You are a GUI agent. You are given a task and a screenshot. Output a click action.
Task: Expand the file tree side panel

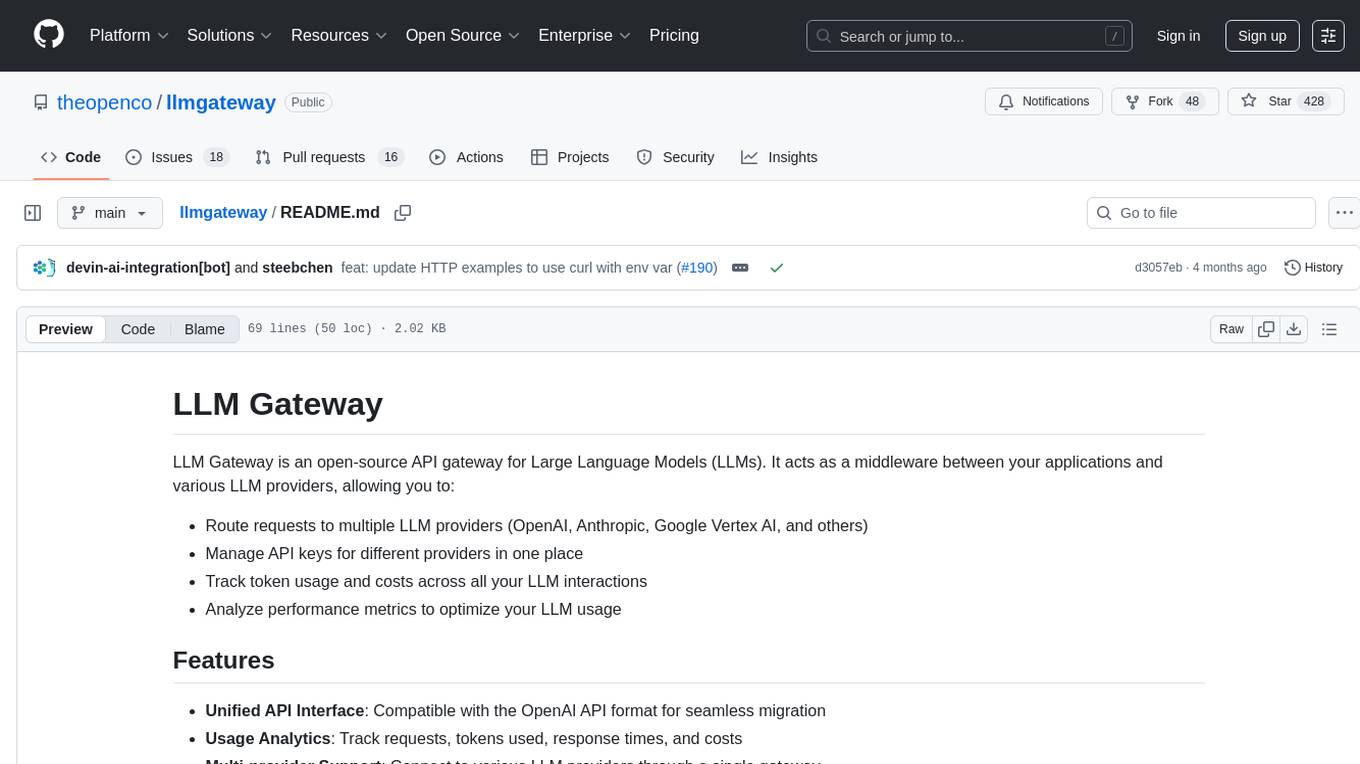click(33, 213)
